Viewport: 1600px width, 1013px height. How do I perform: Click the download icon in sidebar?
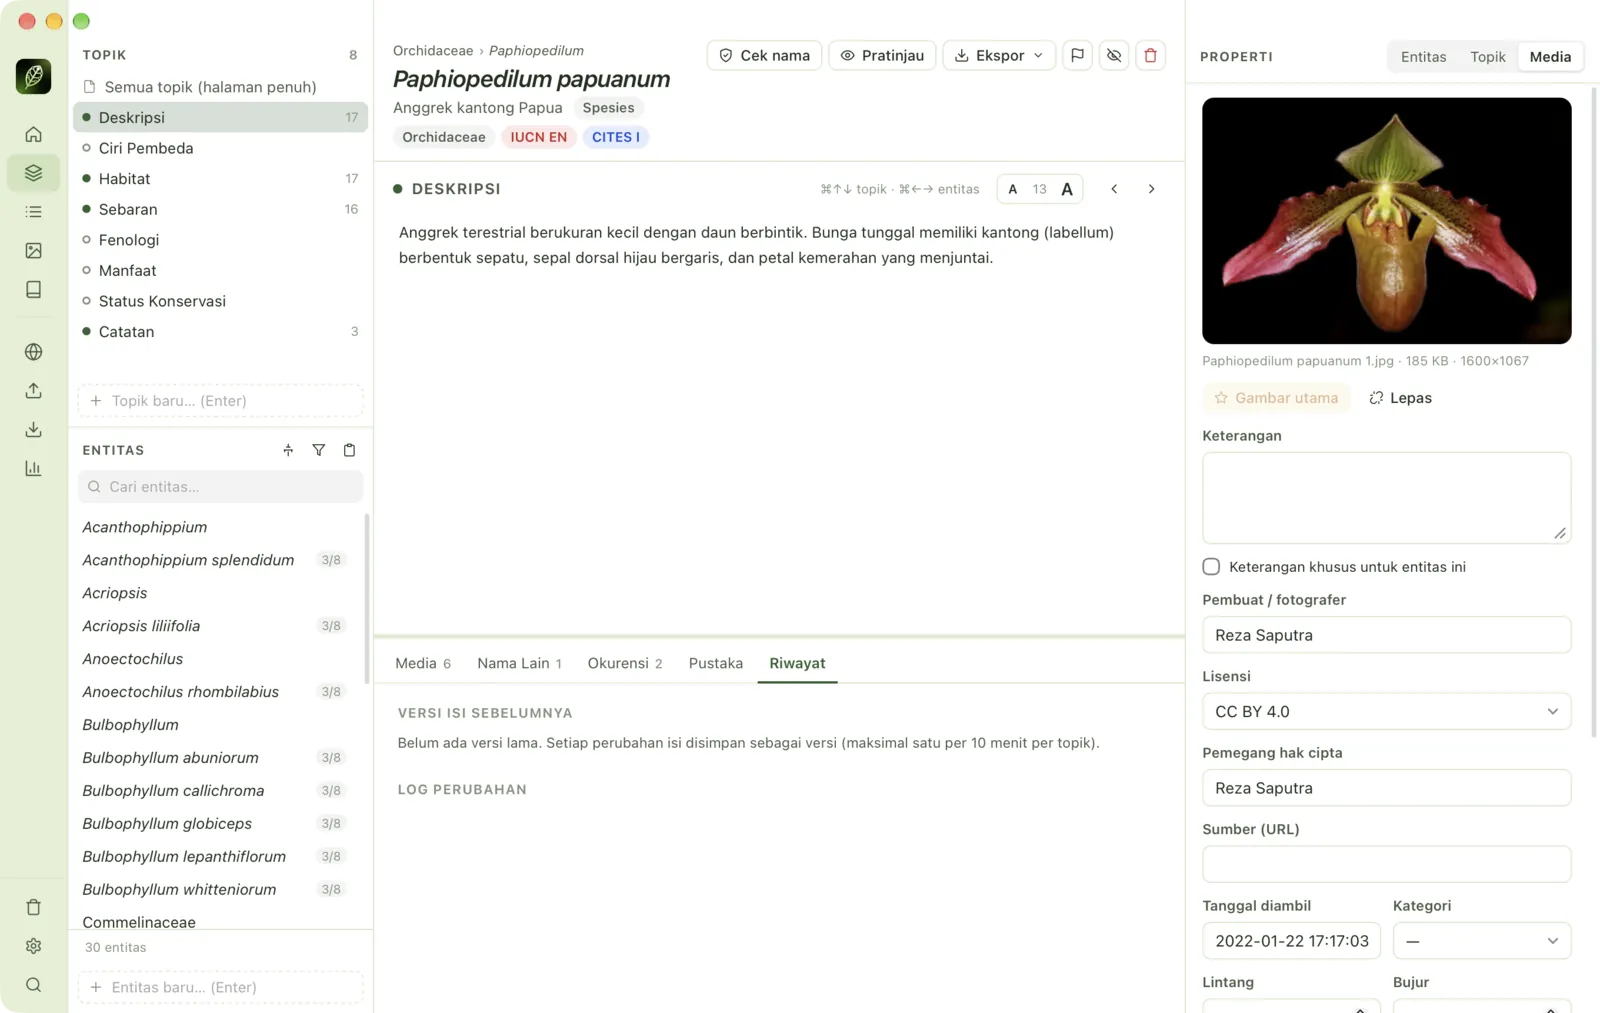(x=33, y=430)
